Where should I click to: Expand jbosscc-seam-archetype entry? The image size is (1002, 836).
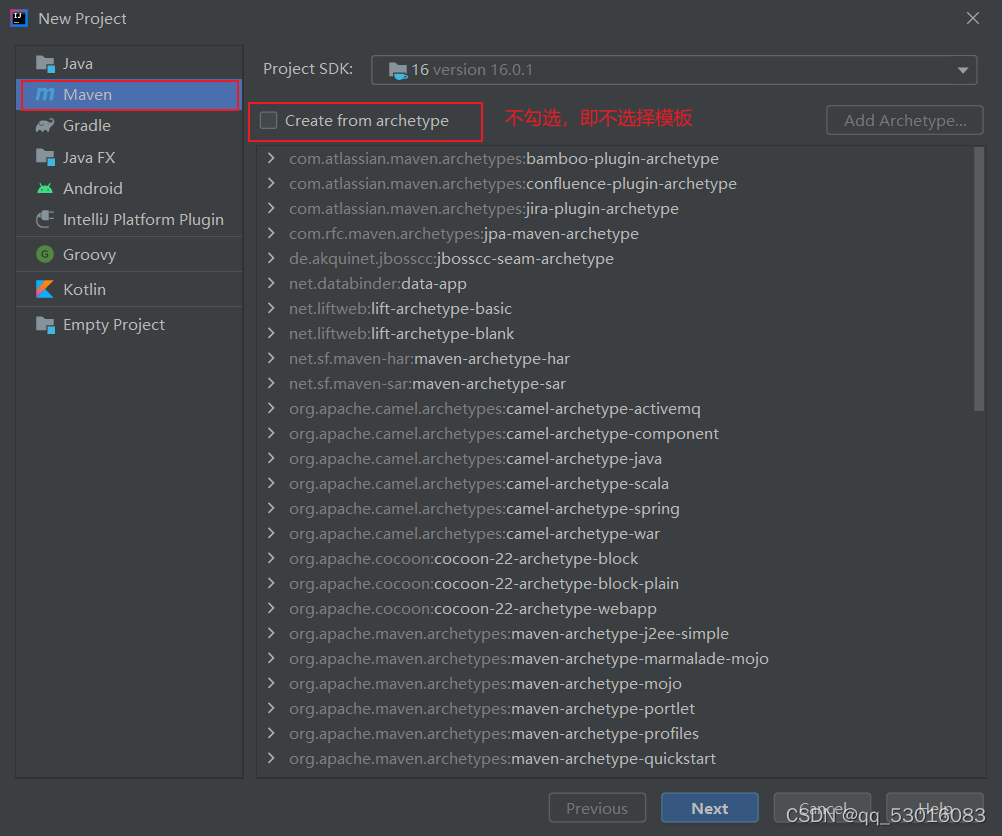click(271, 258)
